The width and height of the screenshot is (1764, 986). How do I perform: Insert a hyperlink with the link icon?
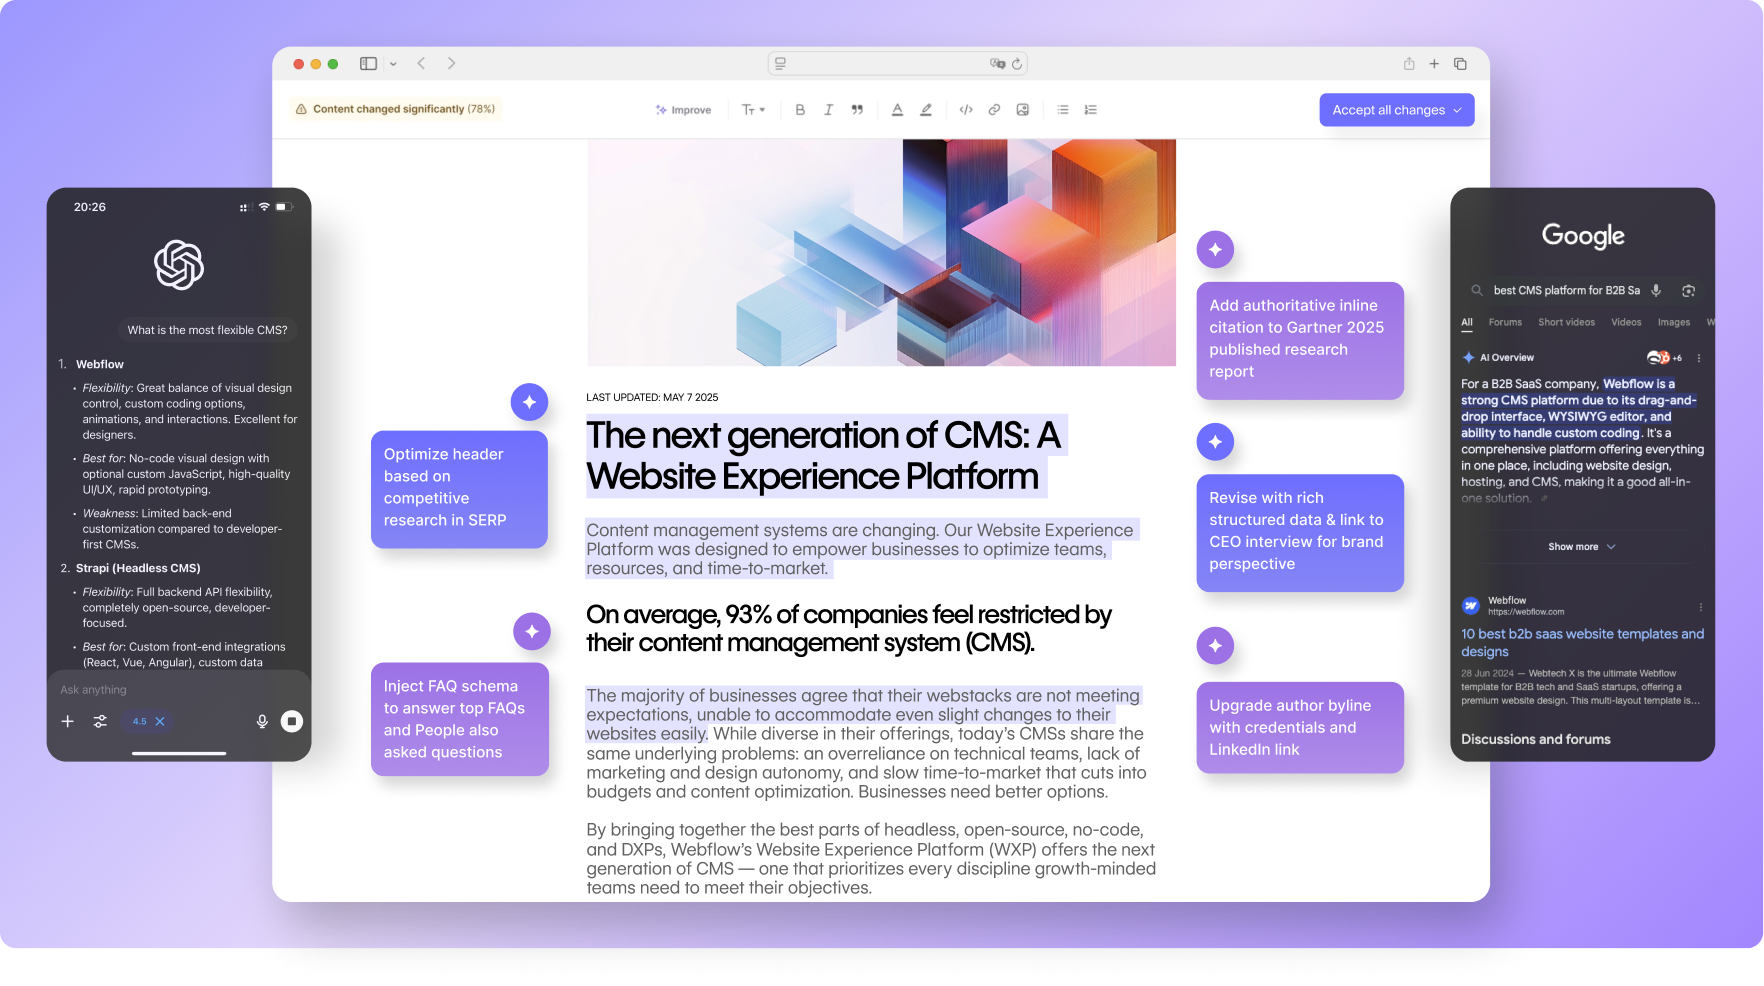994,110
